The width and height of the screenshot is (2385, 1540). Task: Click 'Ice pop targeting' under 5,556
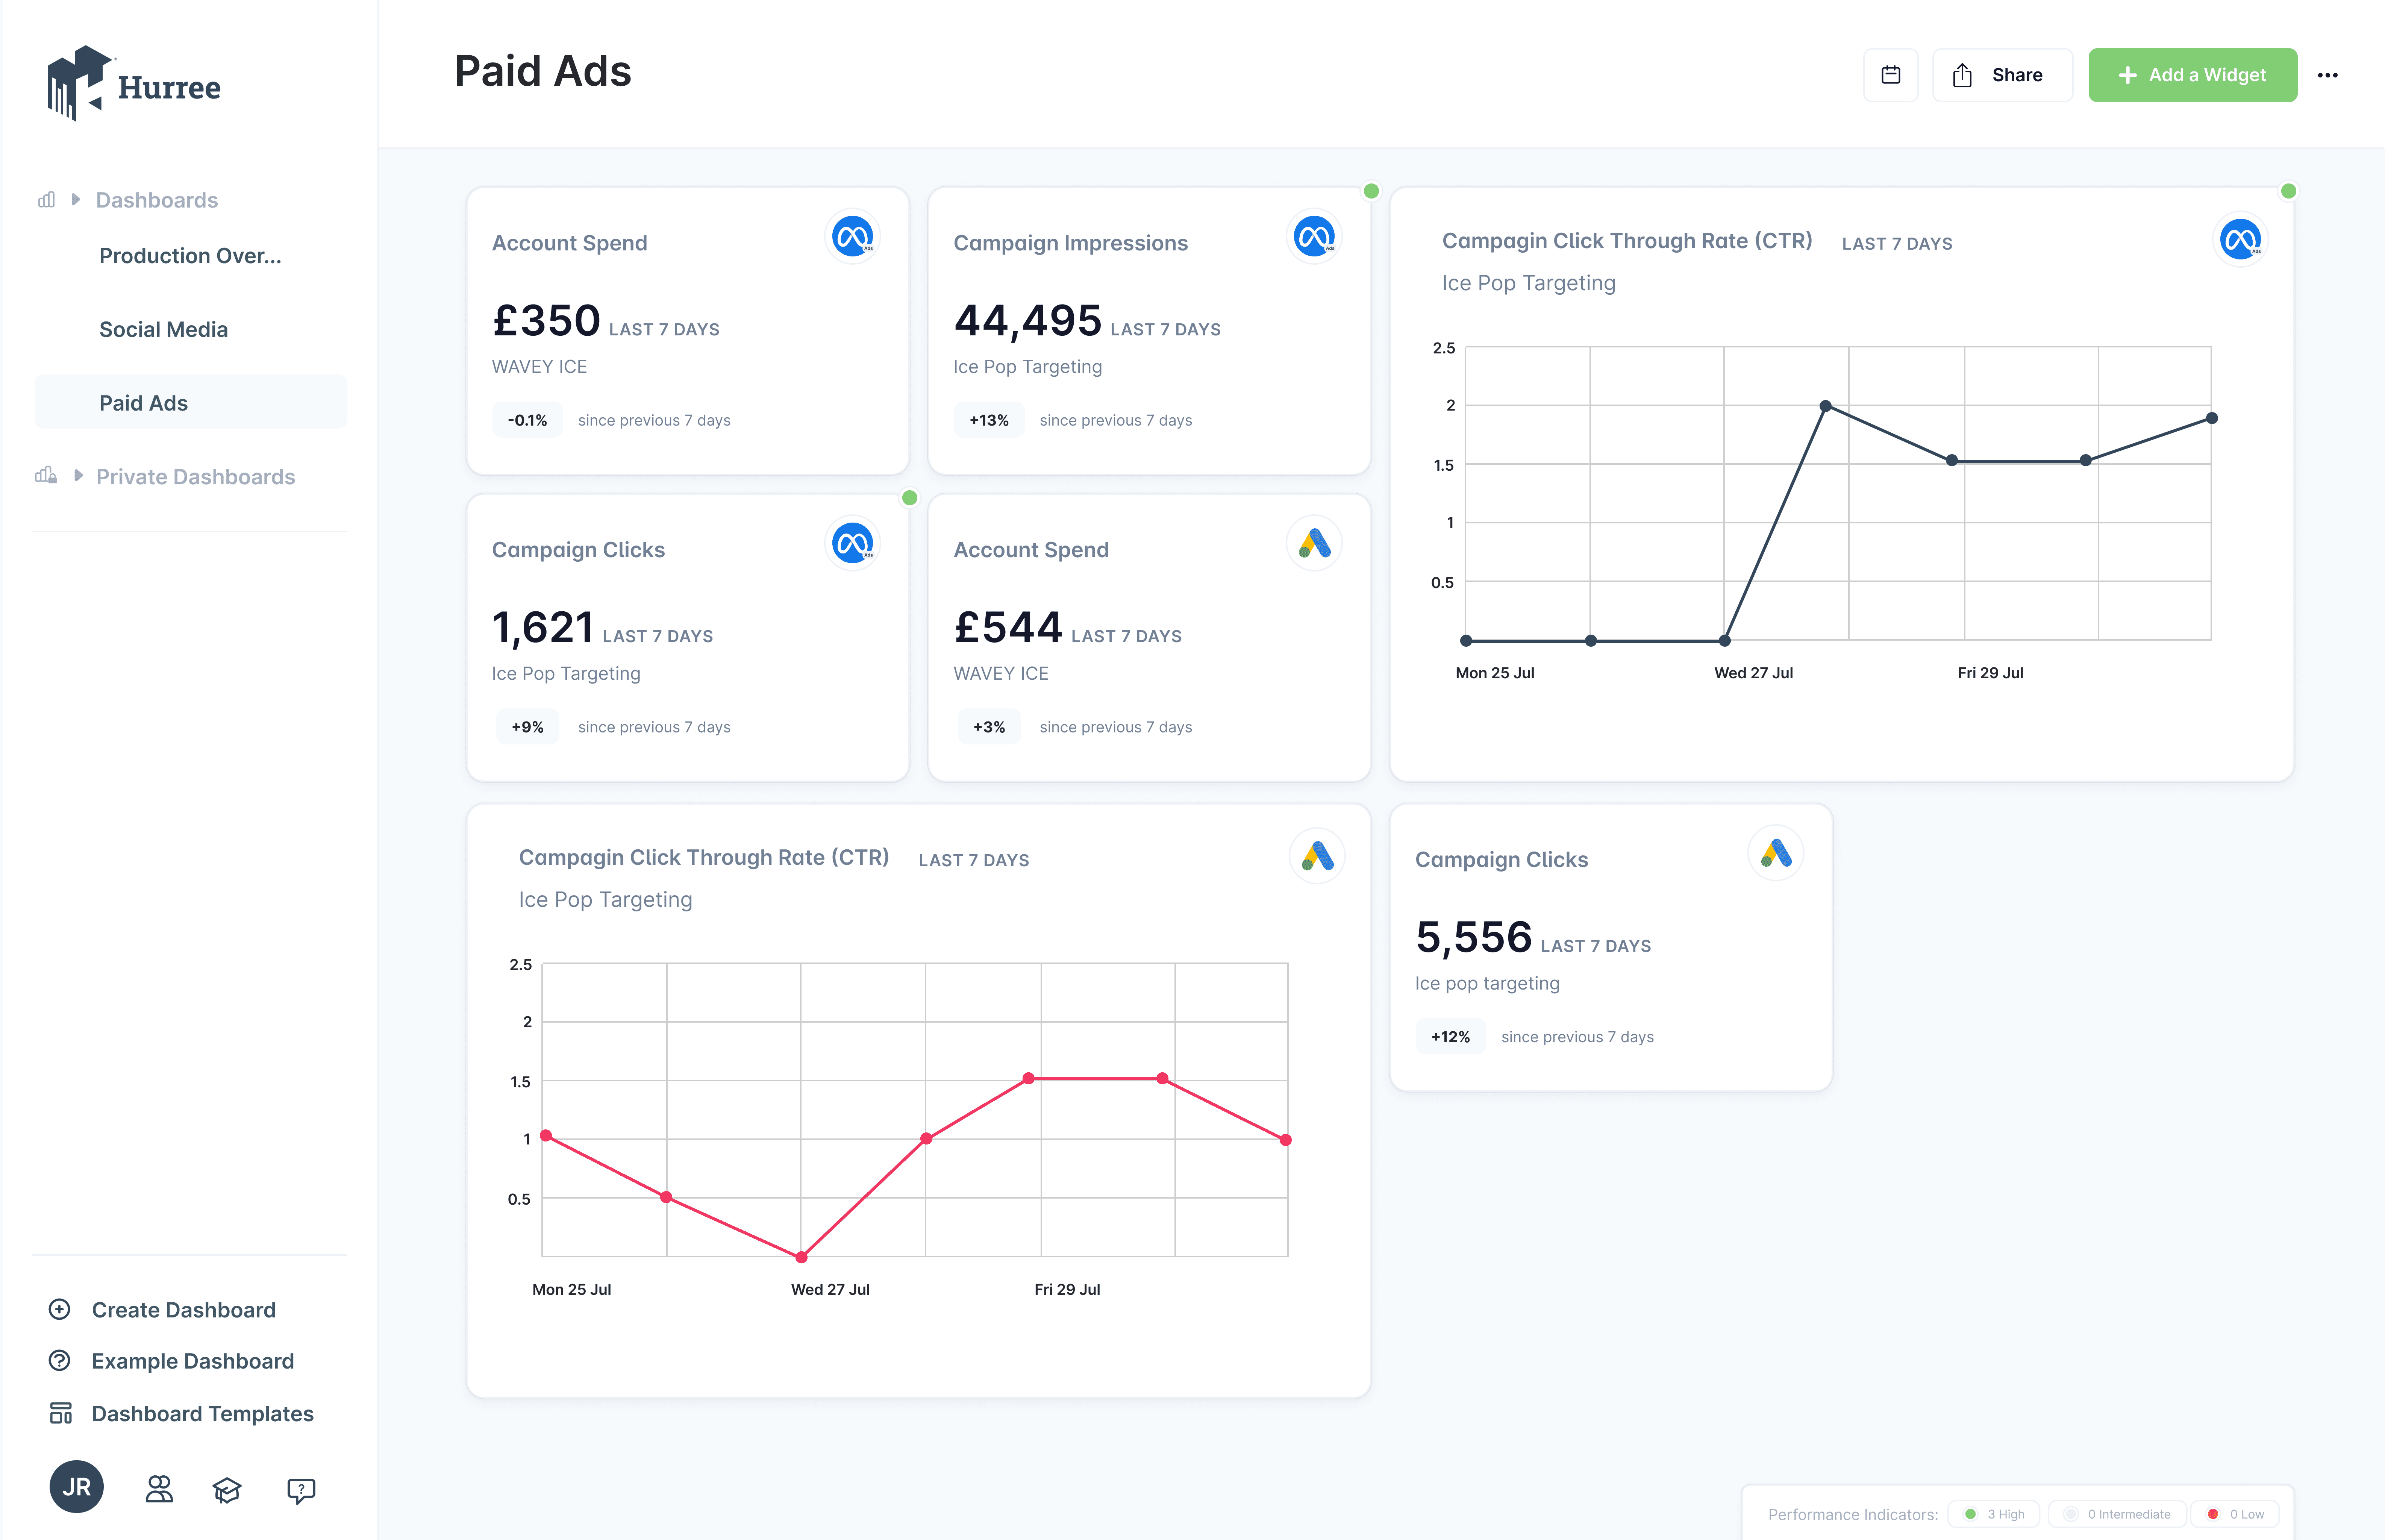(x=1487, y=983)
